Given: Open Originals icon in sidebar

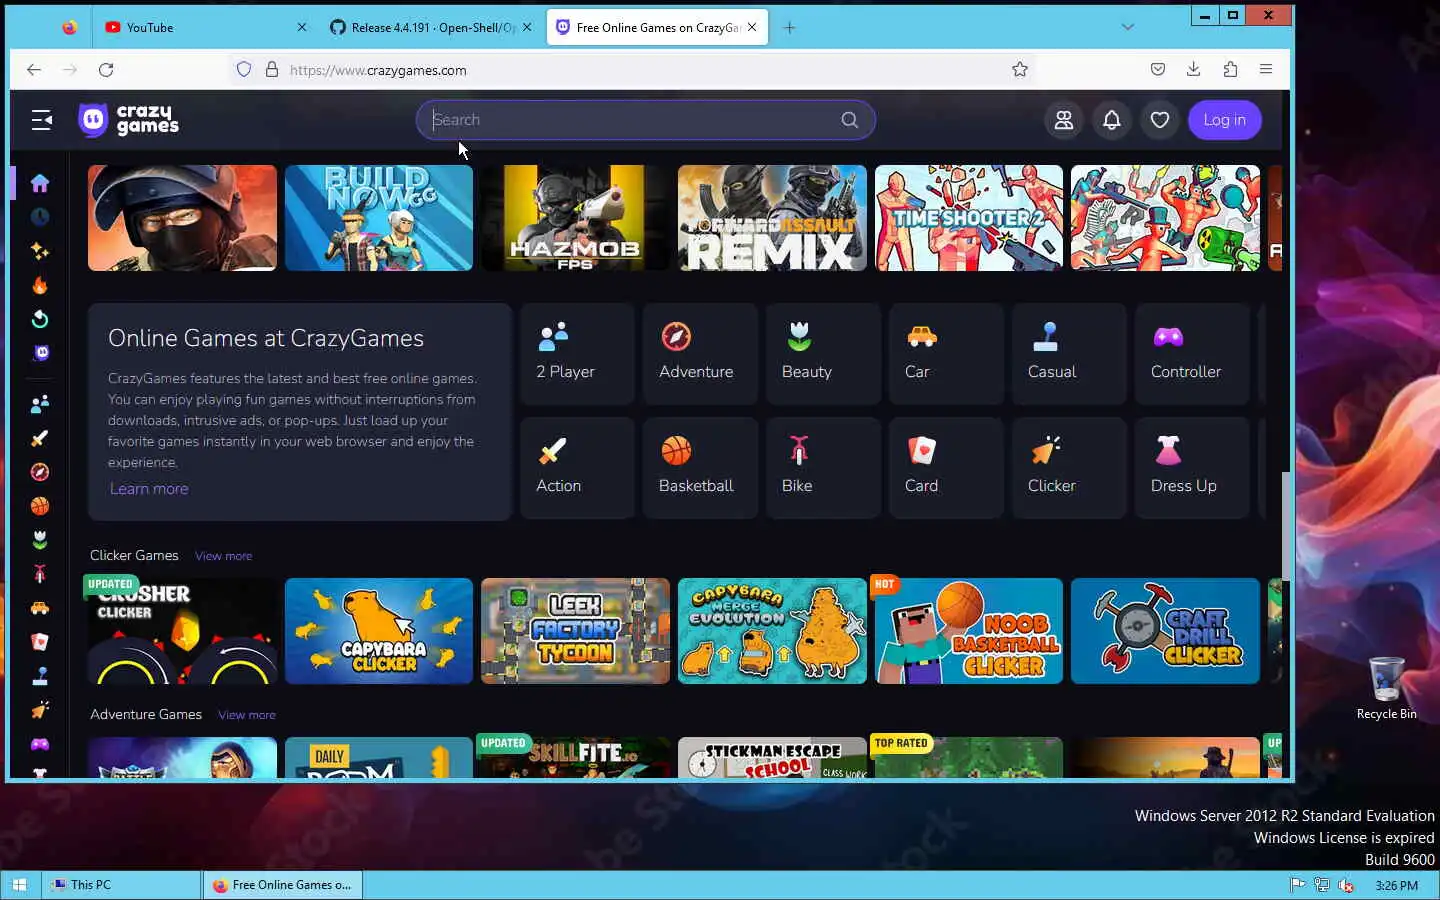Looking at the screenshot, I should pyautogui.click(x=40, y=353).
